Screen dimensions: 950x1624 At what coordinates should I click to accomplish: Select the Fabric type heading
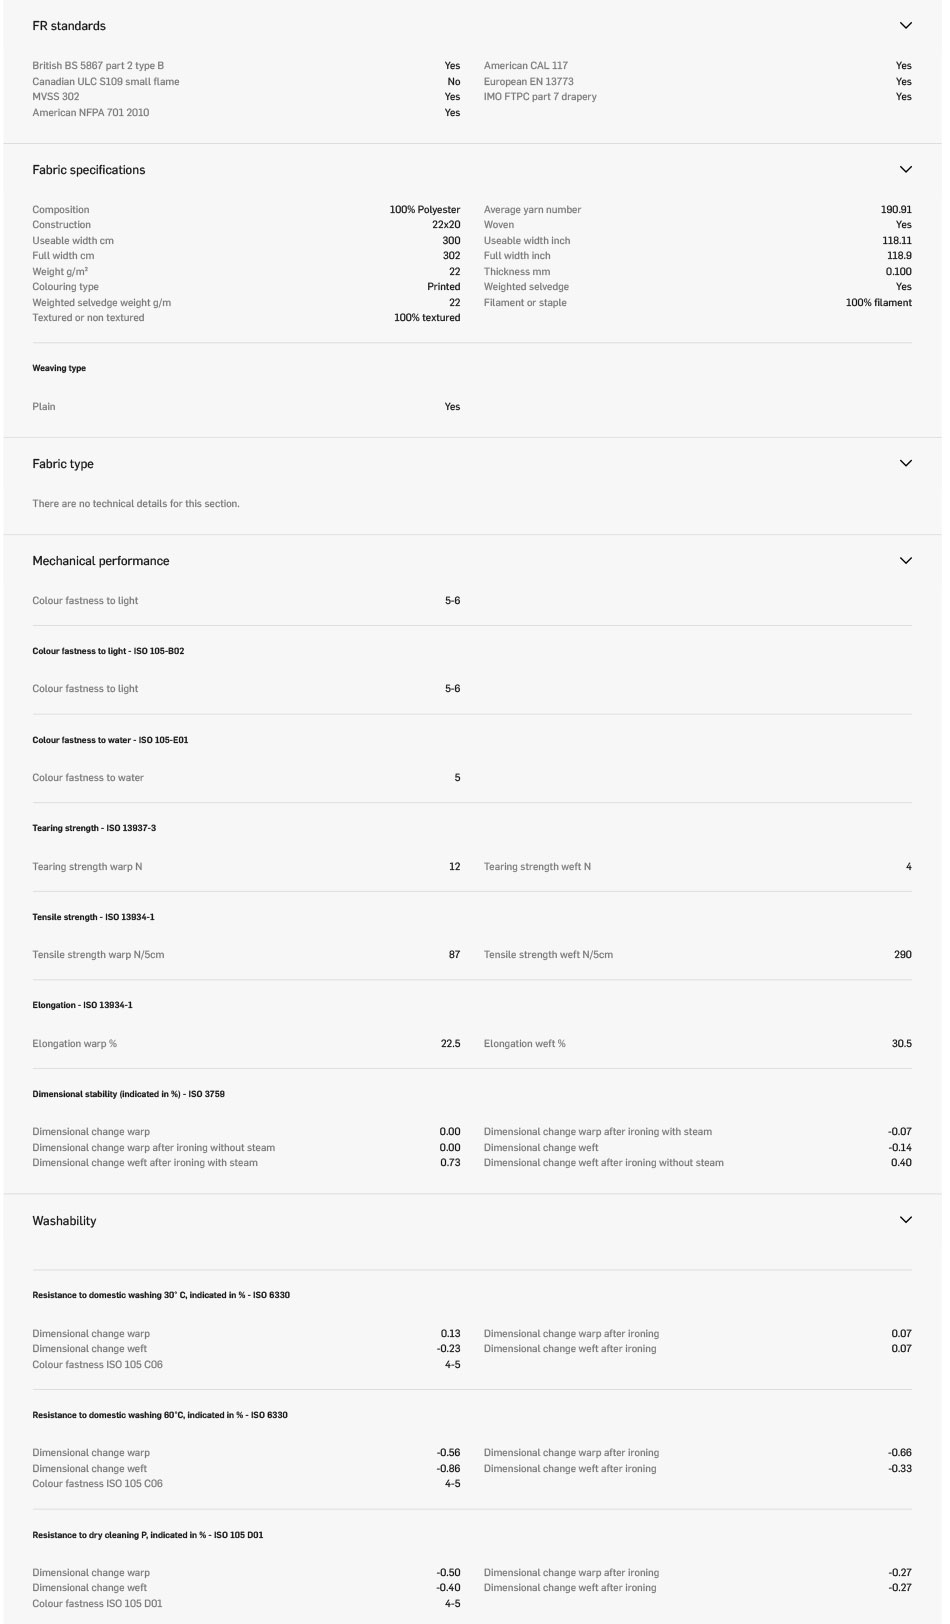point(63,464)
